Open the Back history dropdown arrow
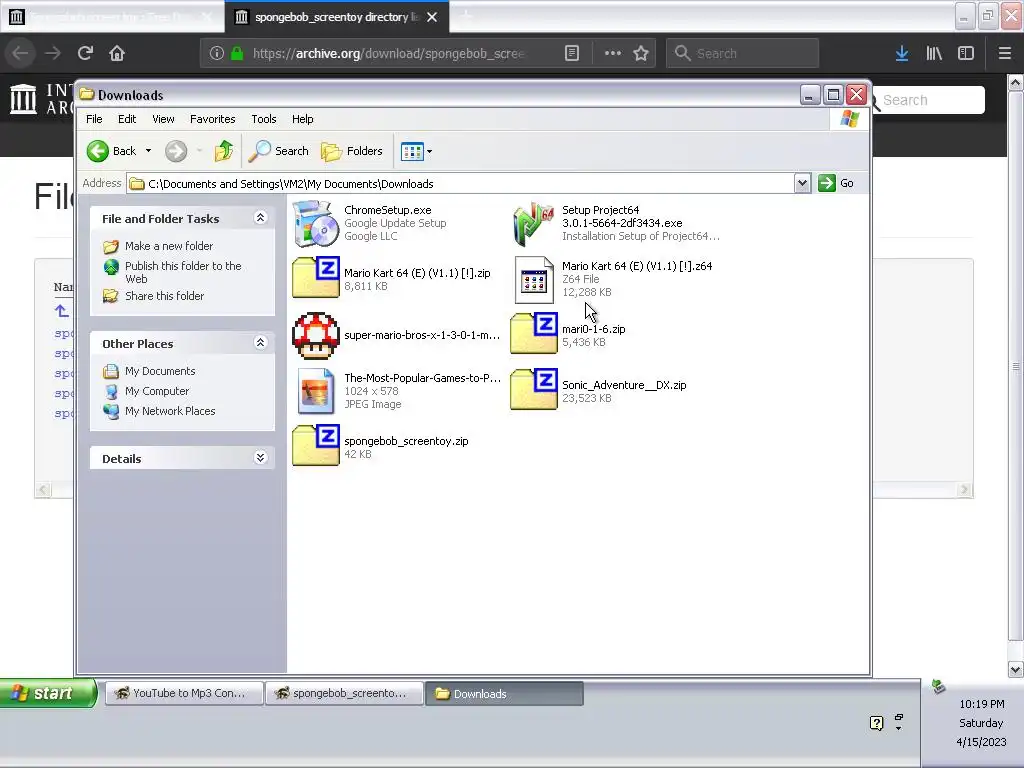The width and height of the screenshot is (1024, 768). pyautogui.click(x=148, y=151)
